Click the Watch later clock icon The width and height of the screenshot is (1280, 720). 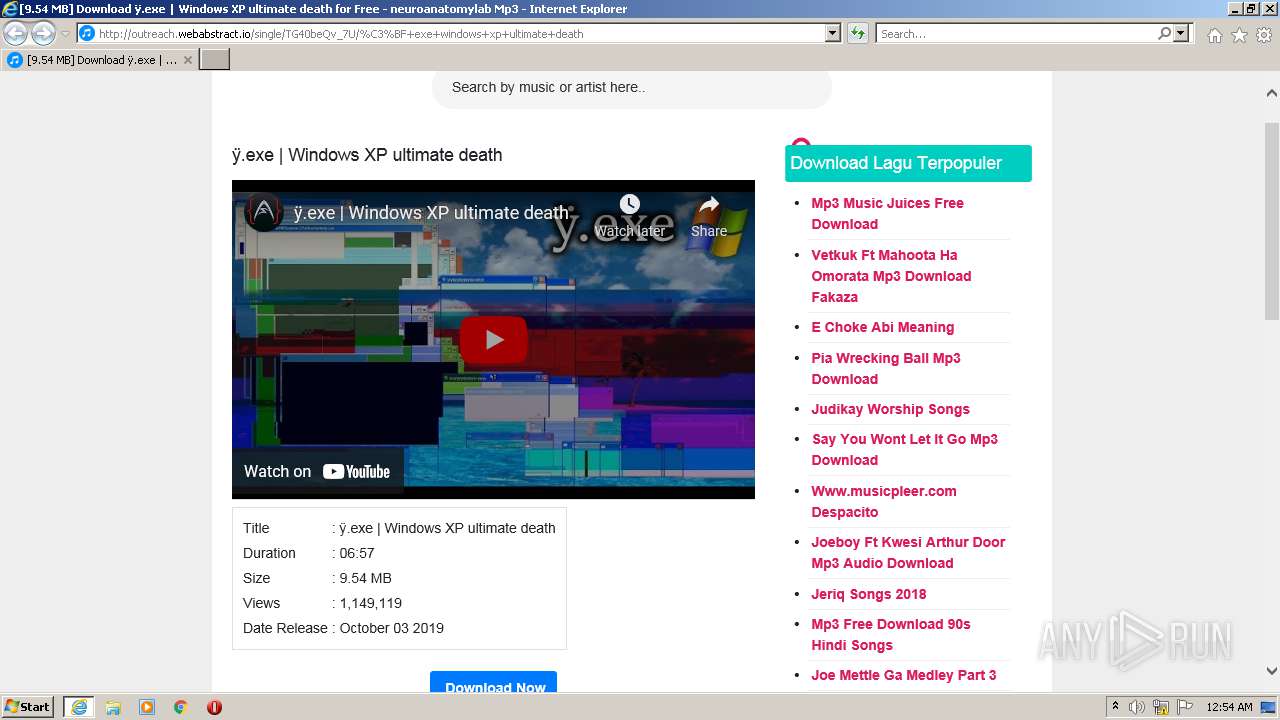pos(629,206)
